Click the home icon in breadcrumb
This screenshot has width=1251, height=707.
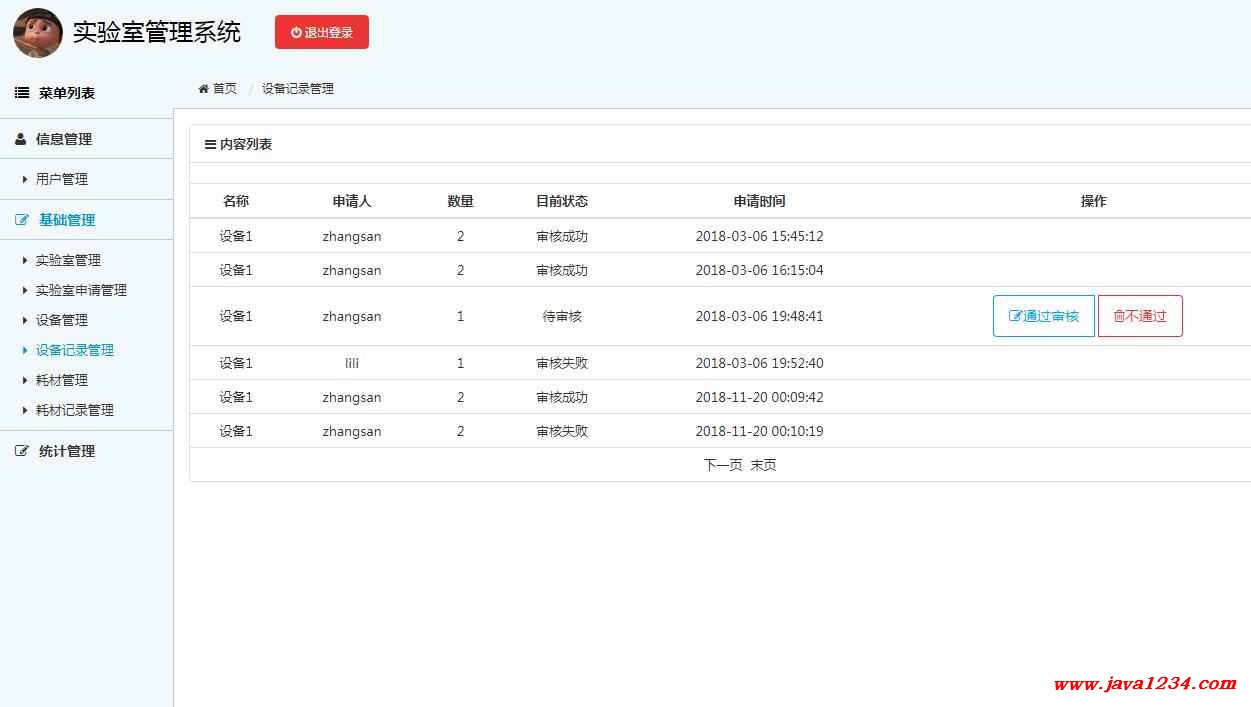[x=204, y=88]
